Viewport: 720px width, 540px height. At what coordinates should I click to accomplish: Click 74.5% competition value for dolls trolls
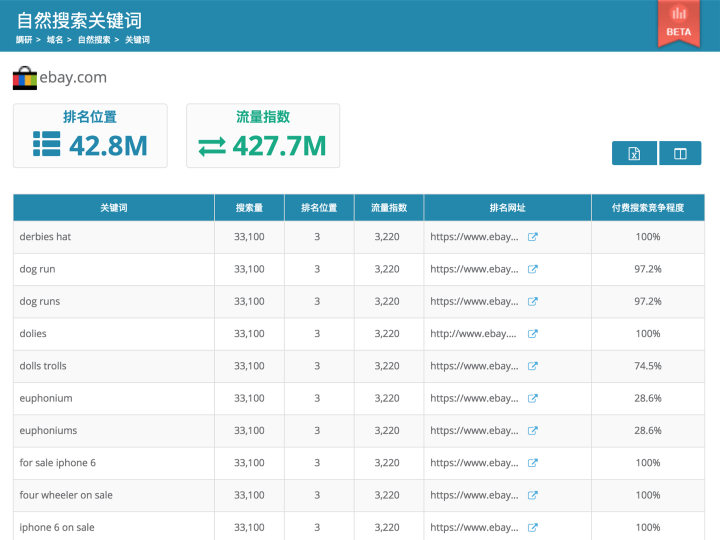(648, 366)
